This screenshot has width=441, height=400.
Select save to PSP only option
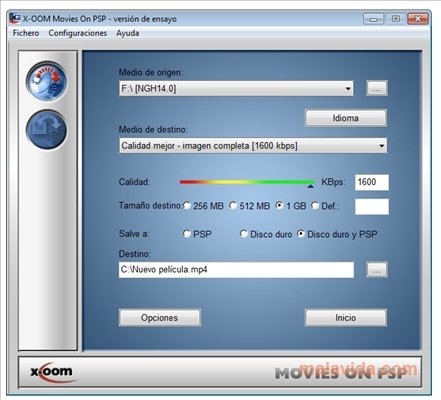[x=187, y=234]
